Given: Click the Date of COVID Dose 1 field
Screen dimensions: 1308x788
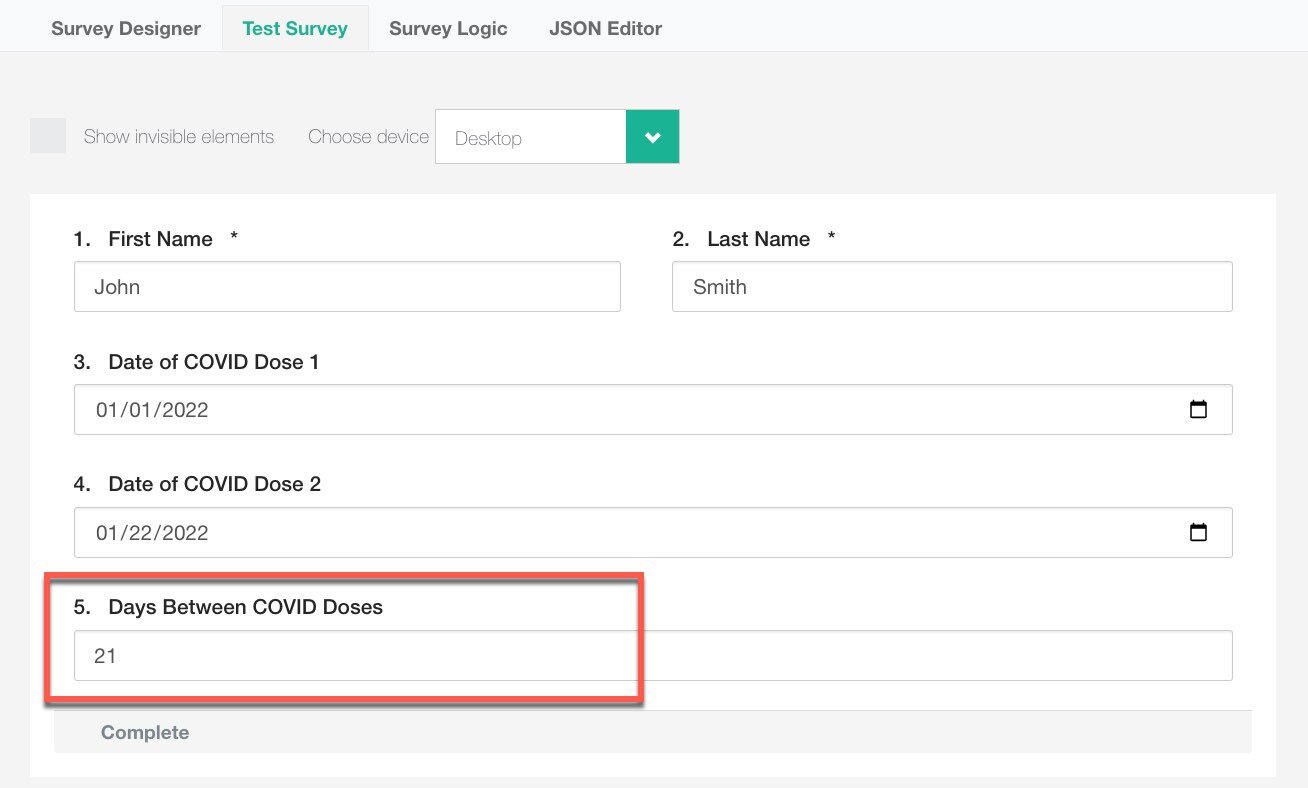Looking at the screenshot, I should tap(600, 410).
